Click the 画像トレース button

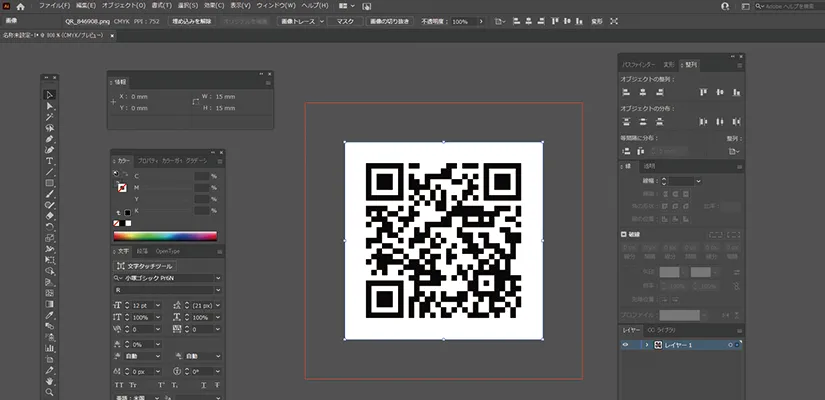(297, 22)
